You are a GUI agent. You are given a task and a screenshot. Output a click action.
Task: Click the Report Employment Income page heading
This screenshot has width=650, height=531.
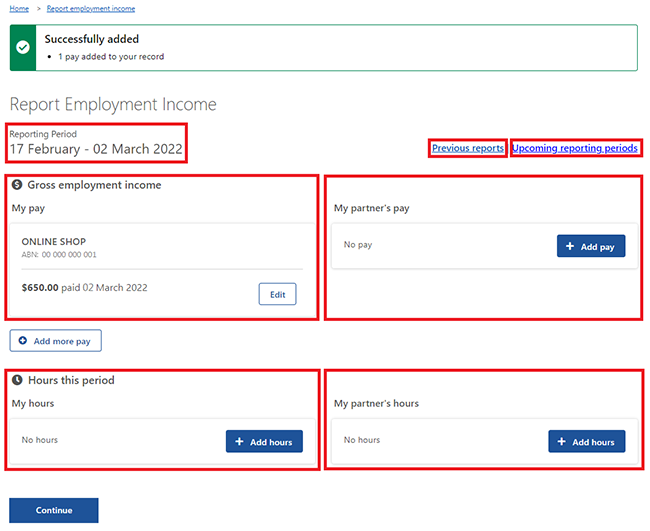point(113,104)
